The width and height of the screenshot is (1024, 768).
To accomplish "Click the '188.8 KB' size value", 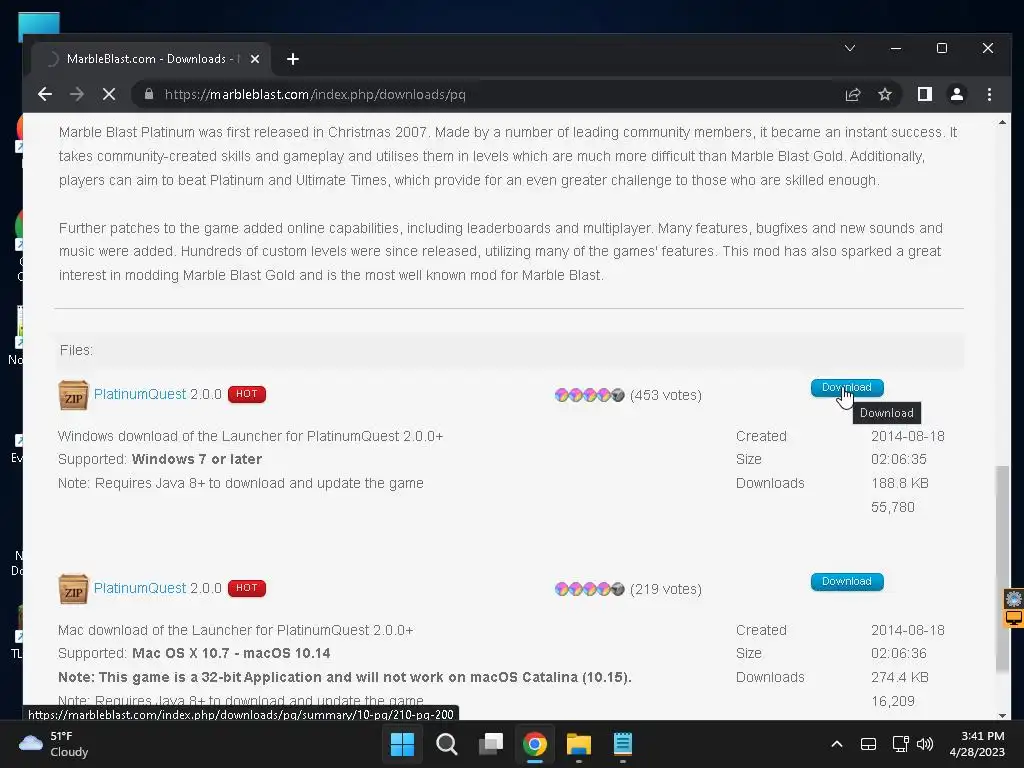I will (x=899, y=483).
